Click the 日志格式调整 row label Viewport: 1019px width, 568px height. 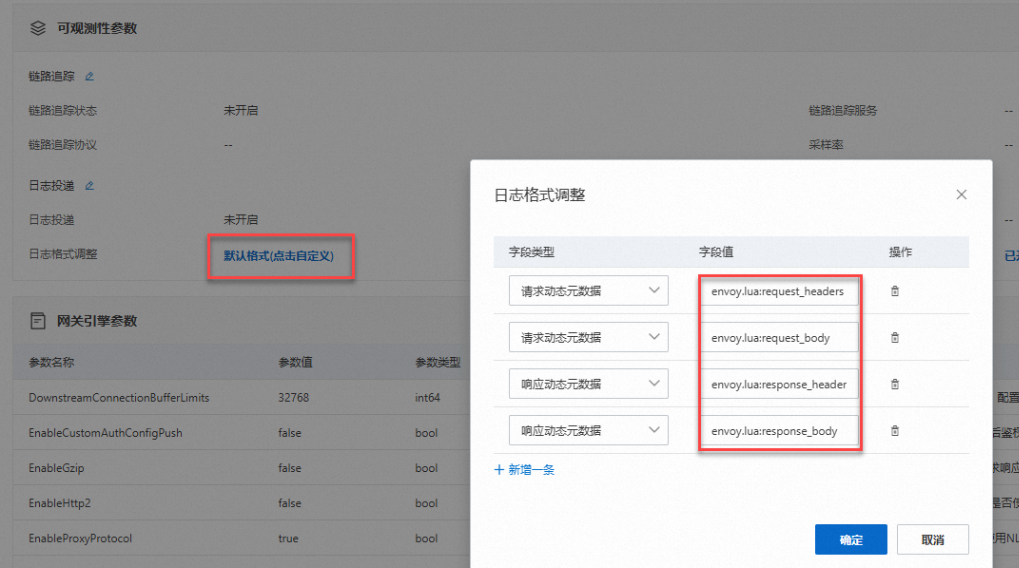(63, 254)
